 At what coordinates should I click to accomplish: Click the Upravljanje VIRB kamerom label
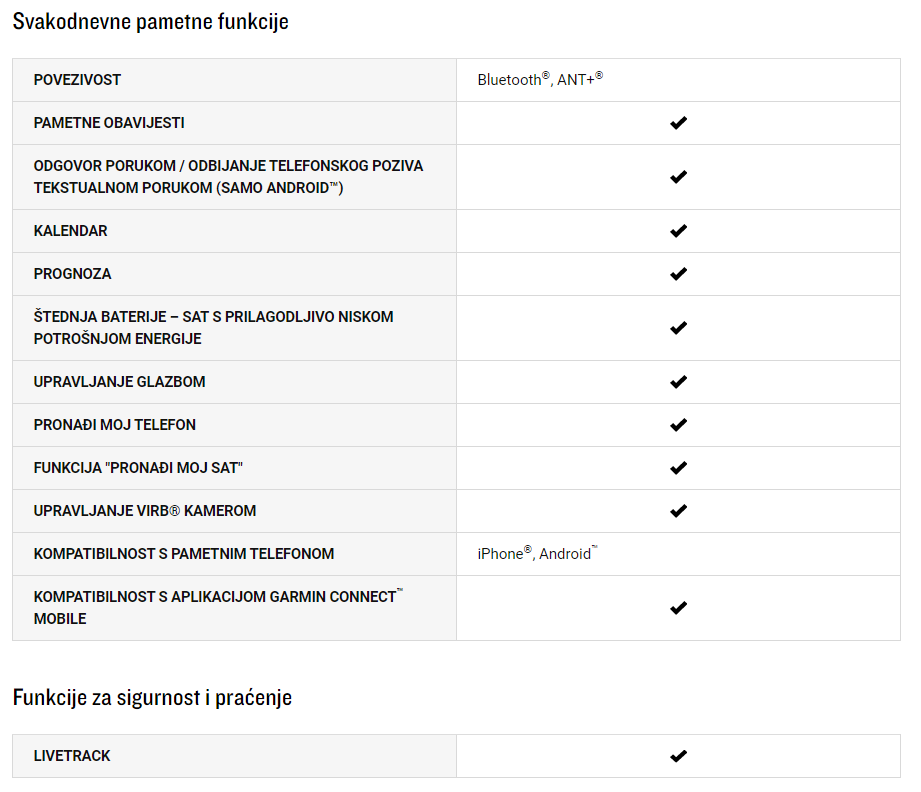tap(144, 511)
